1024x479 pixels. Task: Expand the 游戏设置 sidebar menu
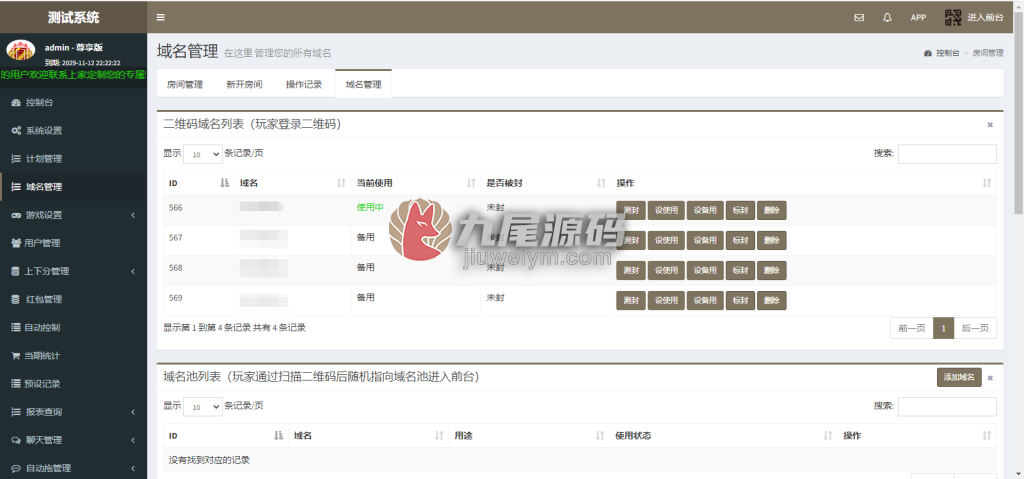tap(73, 215)
